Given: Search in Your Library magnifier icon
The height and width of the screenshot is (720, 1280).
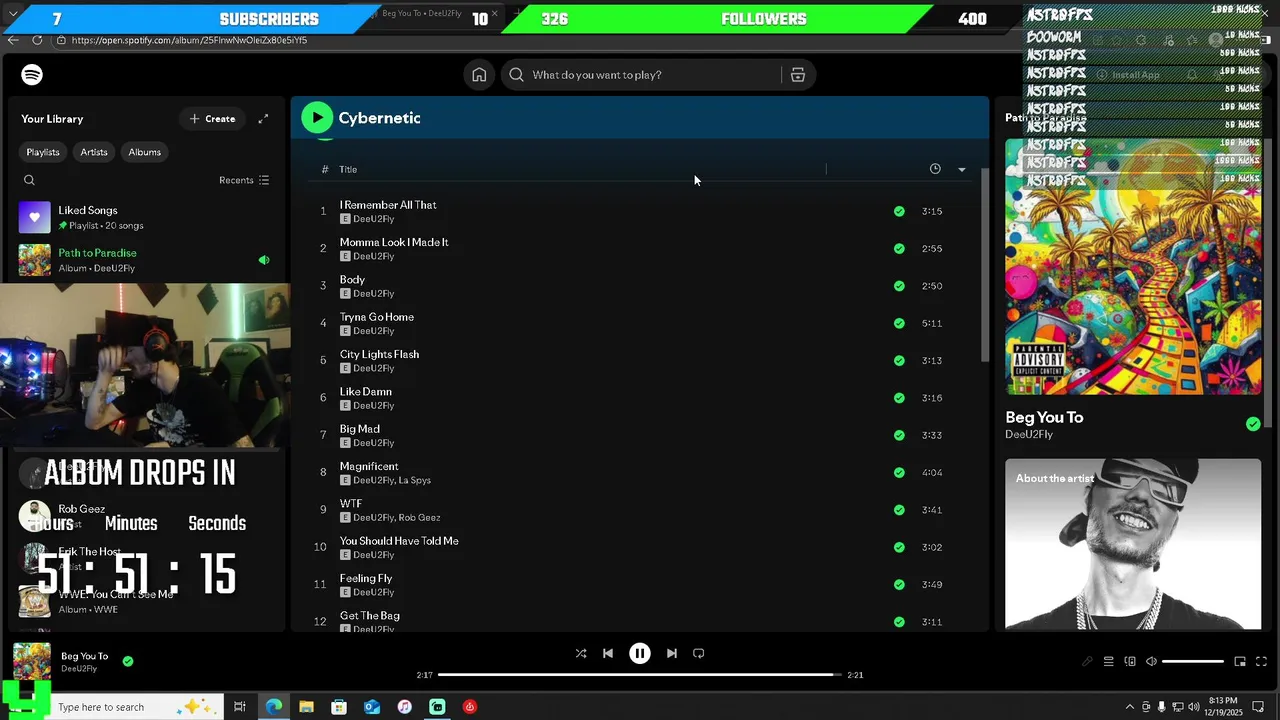Looking at the screenshot, I should tap(29, 180).
